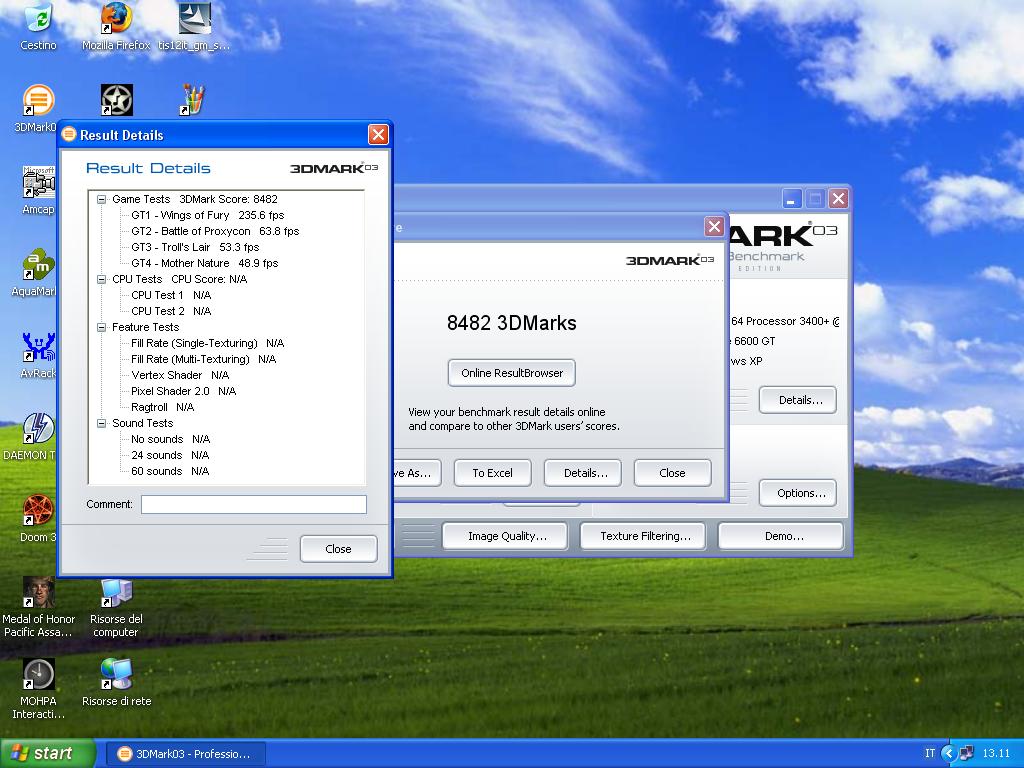Select the No sounds row
The image size is (1024, 768).
pos(170,439)
